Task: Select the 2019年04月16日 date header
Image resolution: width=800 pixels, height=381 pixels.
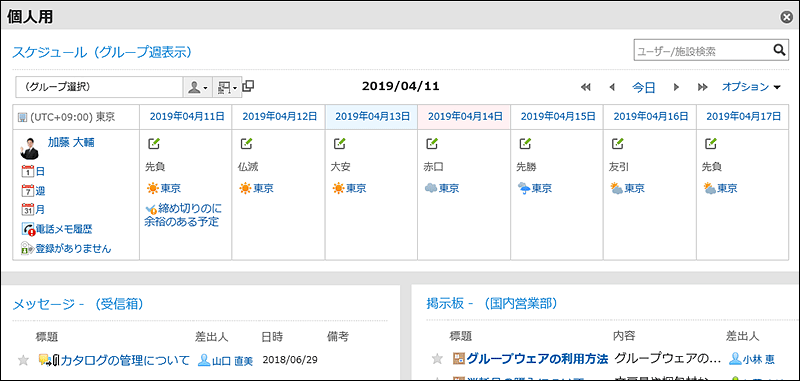Action: [651, 117]
